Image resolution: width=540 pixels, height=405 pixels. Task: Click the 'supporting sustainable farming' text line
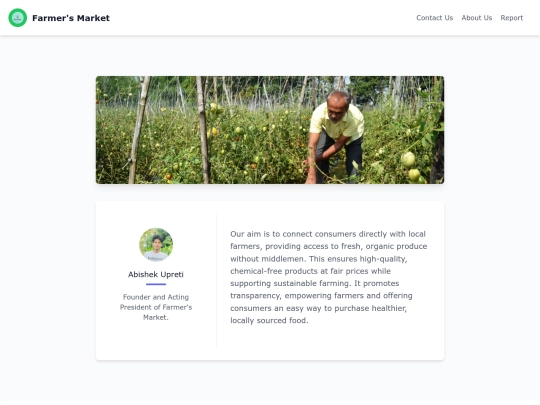tap(314, 283)
